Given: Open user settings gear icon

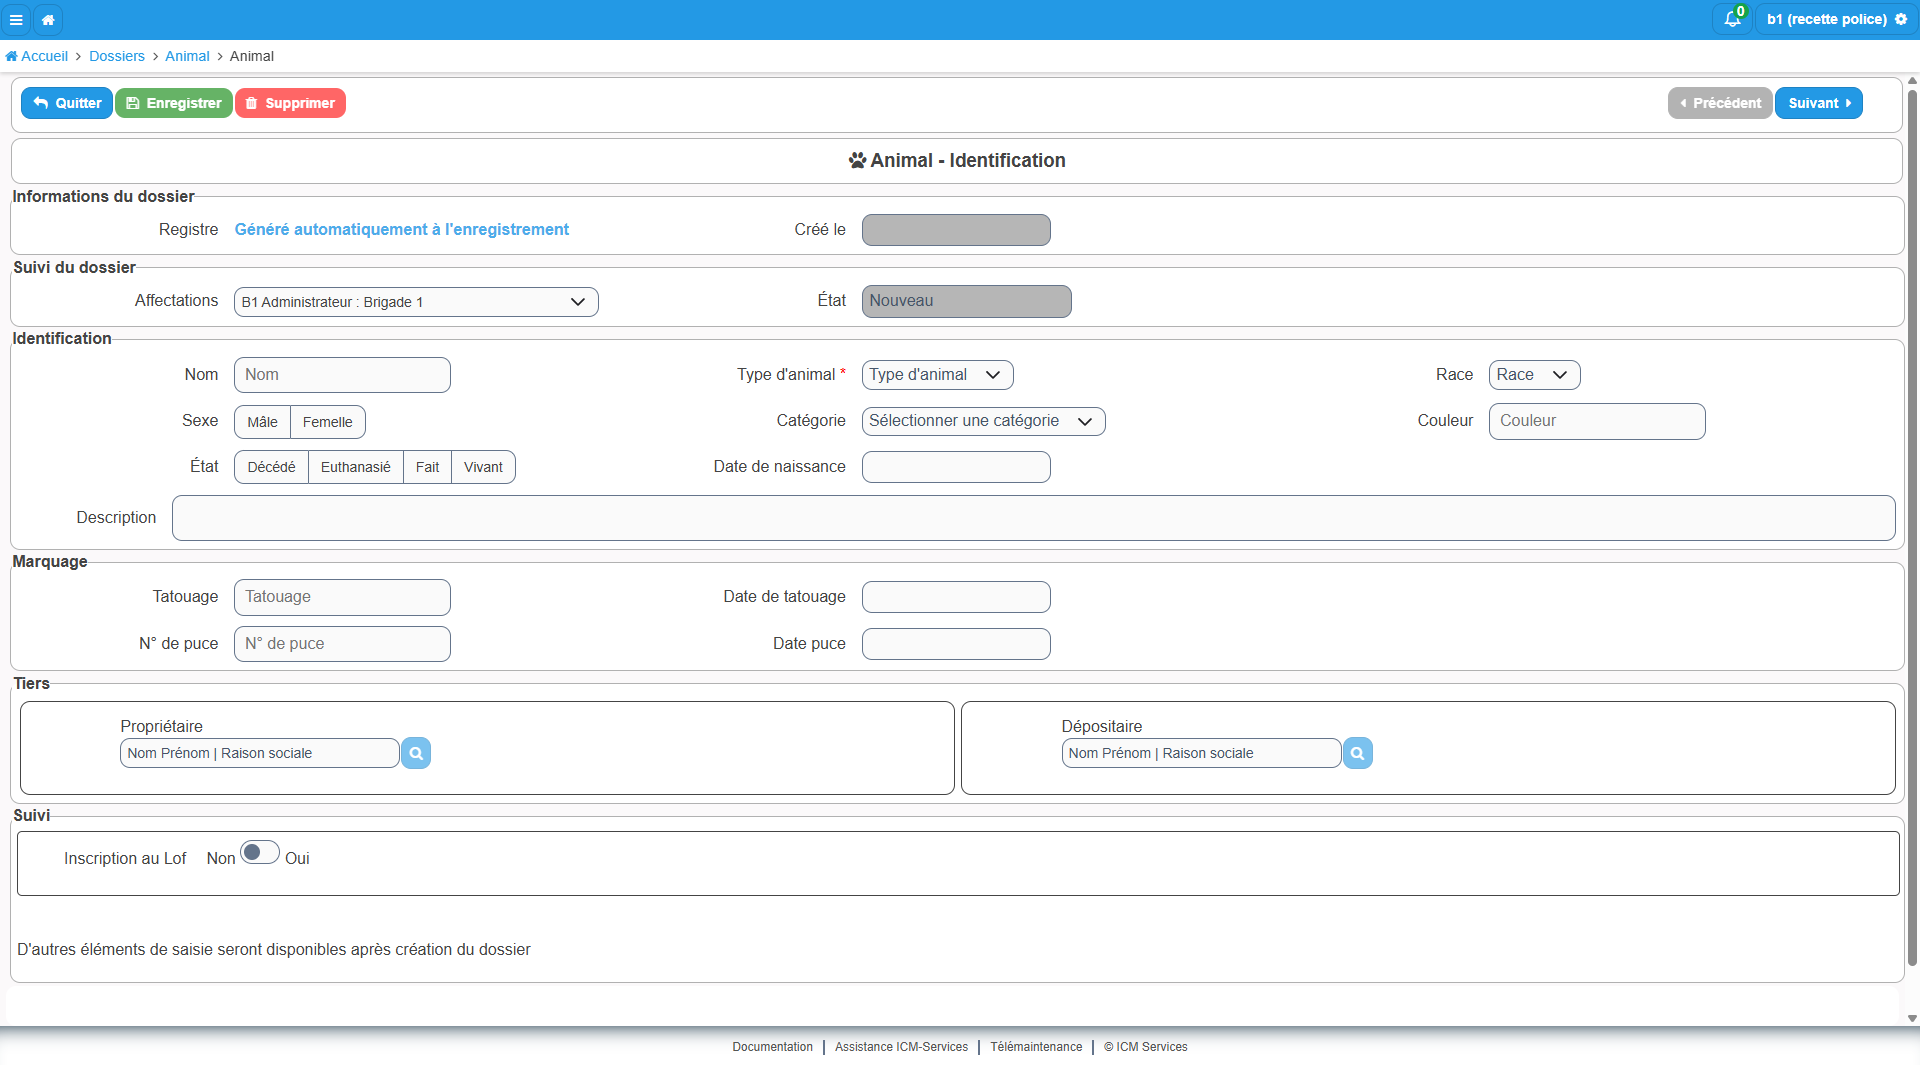Looking at the screenshot, I should [1901, 19].
